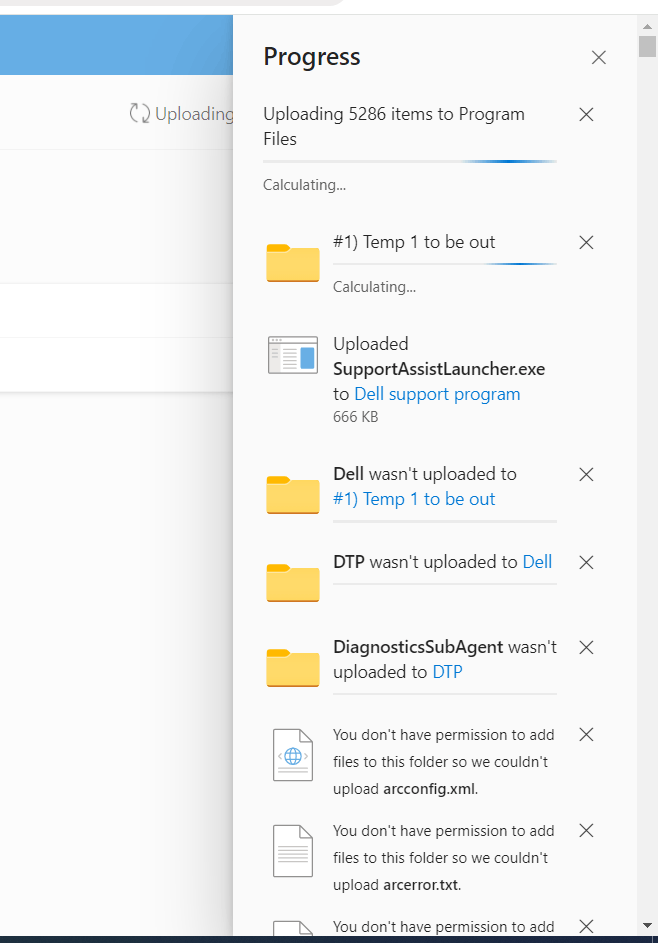Click the Uploading sync status indicator
Image resolution: width=658 pixels, height=943 pixels.
182,114
